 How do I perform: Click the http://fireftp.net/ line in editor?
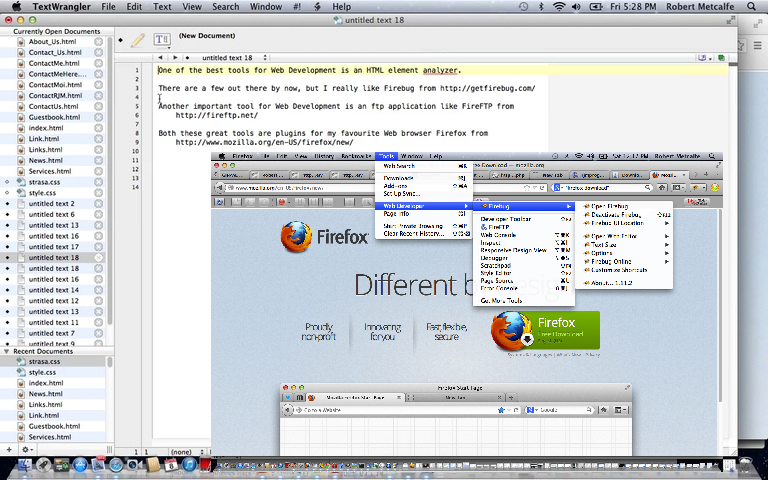(x=216, y=116)
